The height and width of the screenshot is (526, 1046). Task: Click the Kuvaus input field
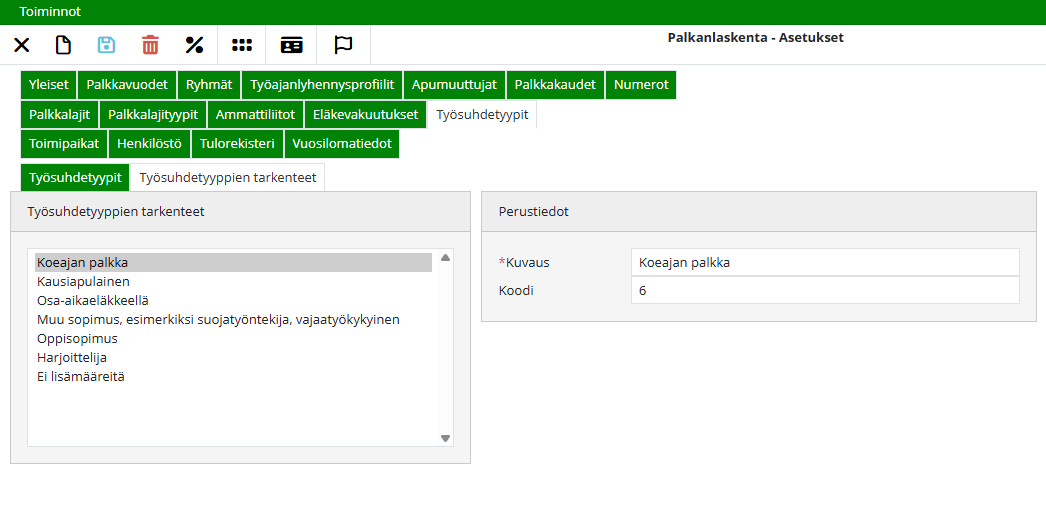tap(825, 262)
